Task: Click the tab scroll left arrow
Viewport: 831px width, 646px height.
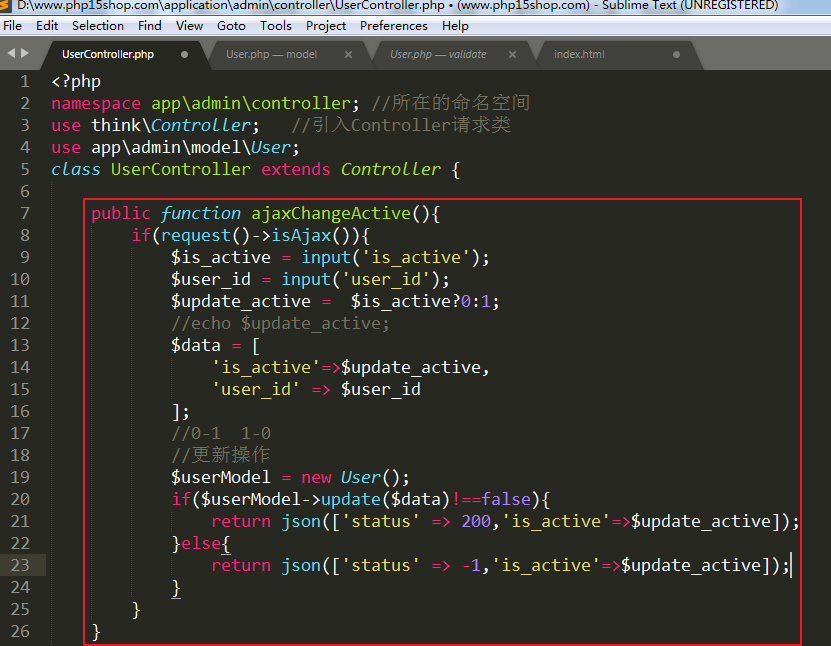Action: tap(10, 54)
